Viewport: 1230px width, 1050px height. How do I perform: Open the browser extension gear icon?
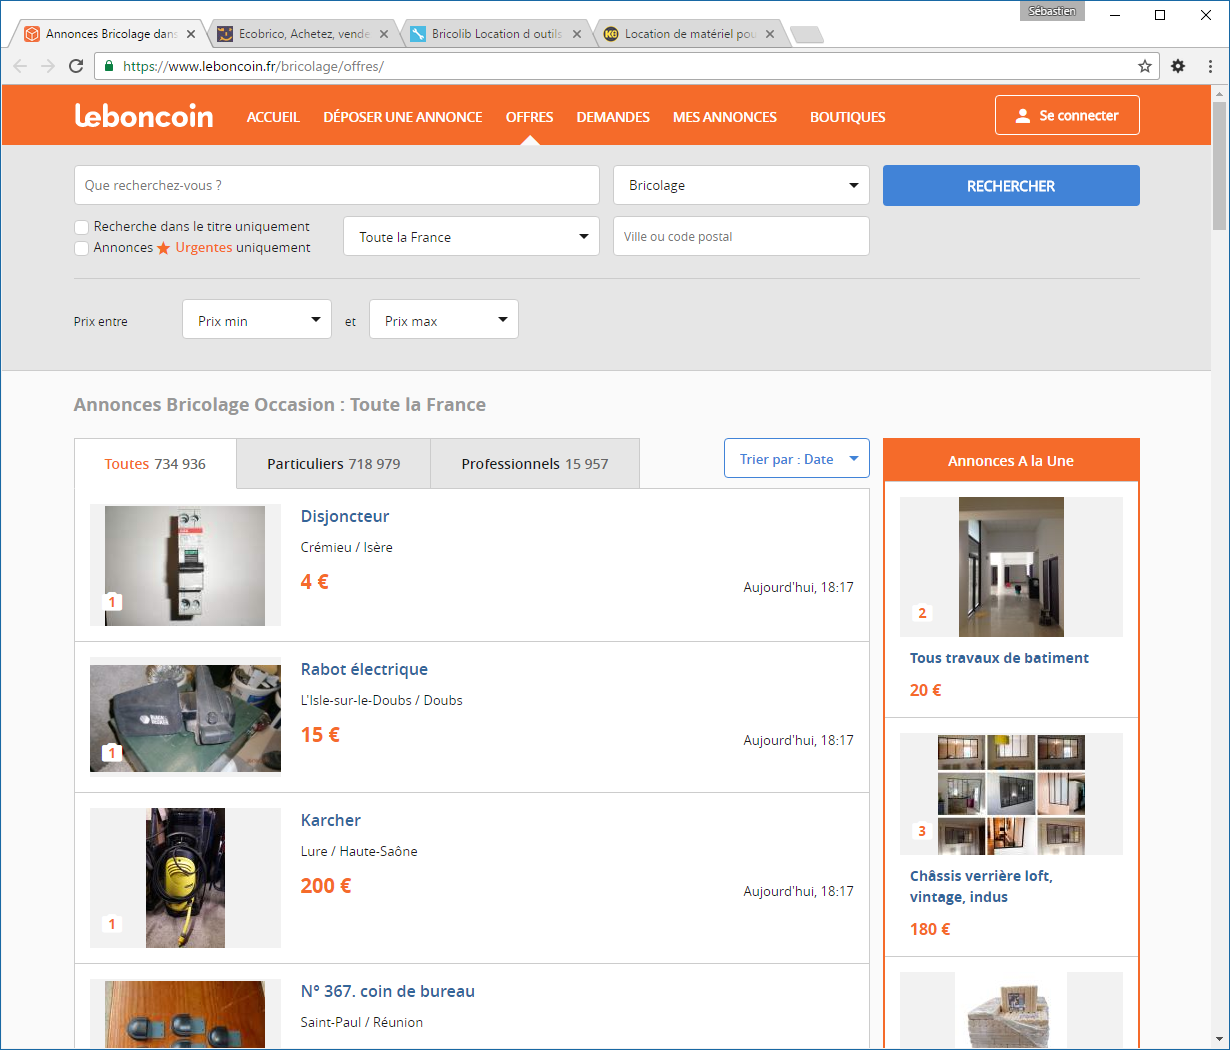pos(1178,66)
